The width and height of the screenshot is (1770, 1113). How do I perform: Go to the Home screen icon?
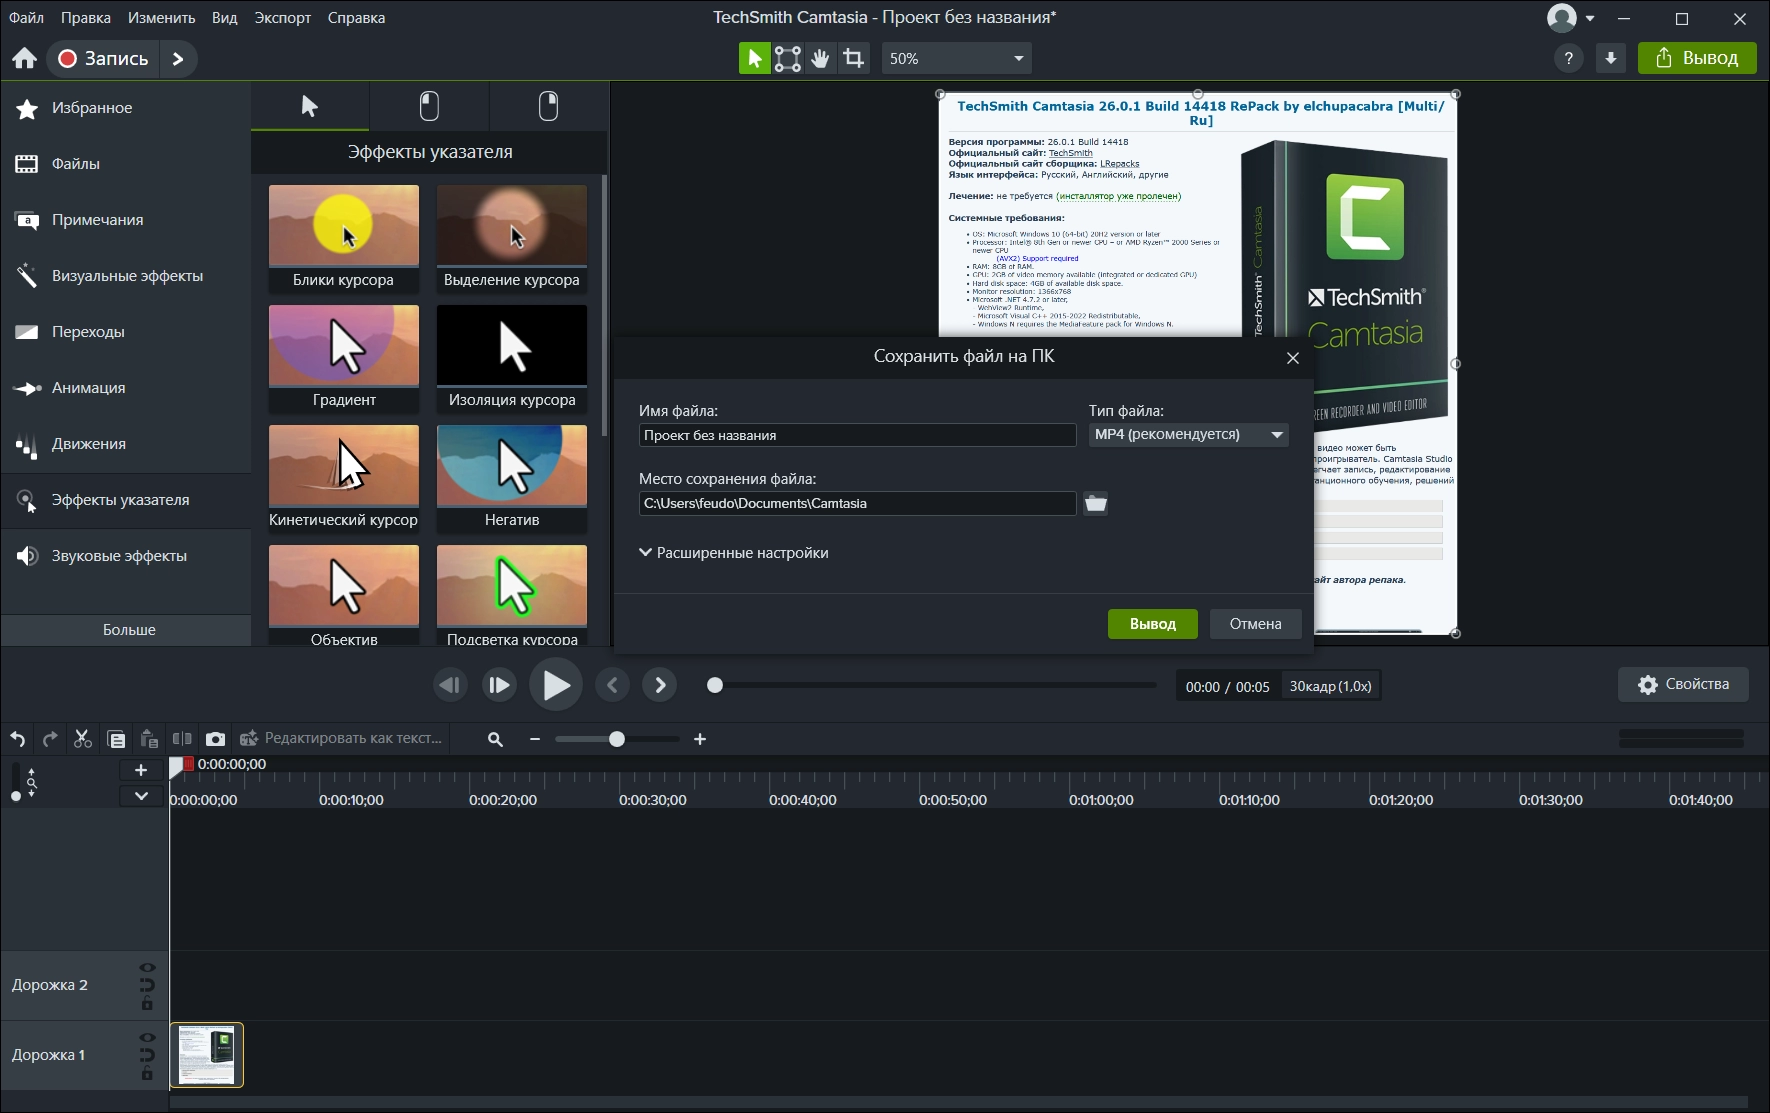(x=25, y=59)
